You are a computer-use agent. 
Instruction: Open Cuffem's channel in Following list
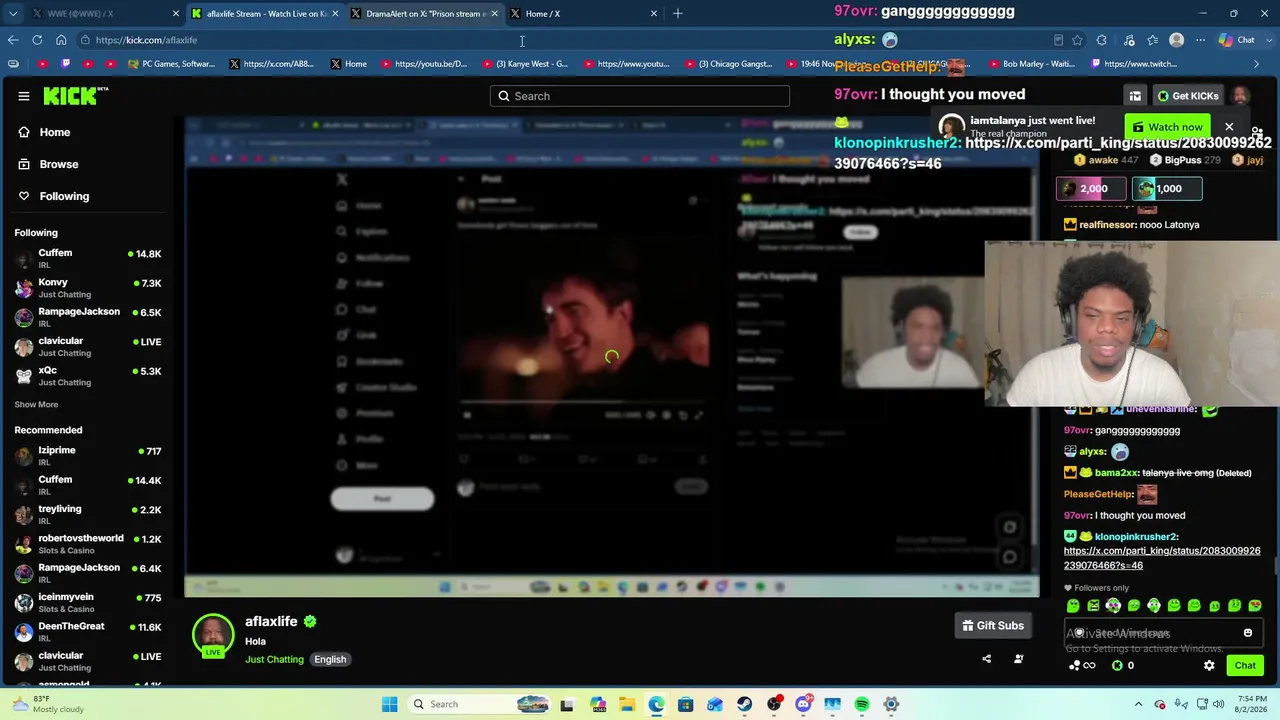[x=88, y=258]
